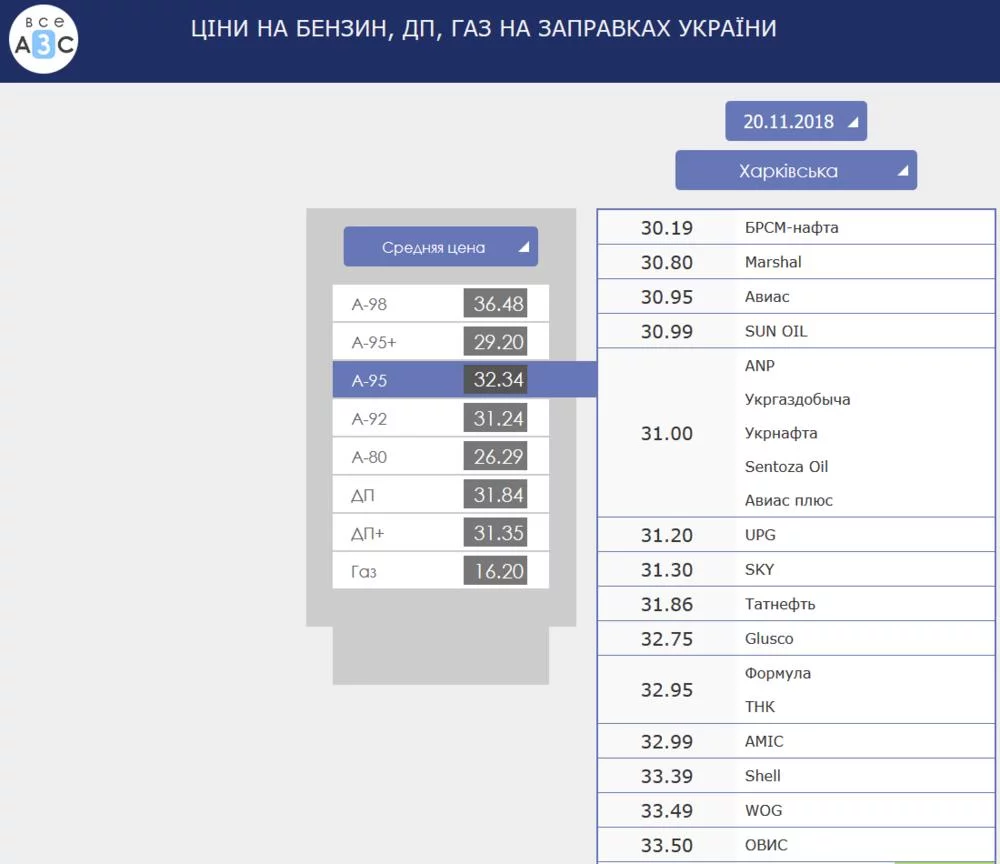Viewport: 1000px width, 864px height.
Task: Select the А-98 fuel row
Action: 441,304
